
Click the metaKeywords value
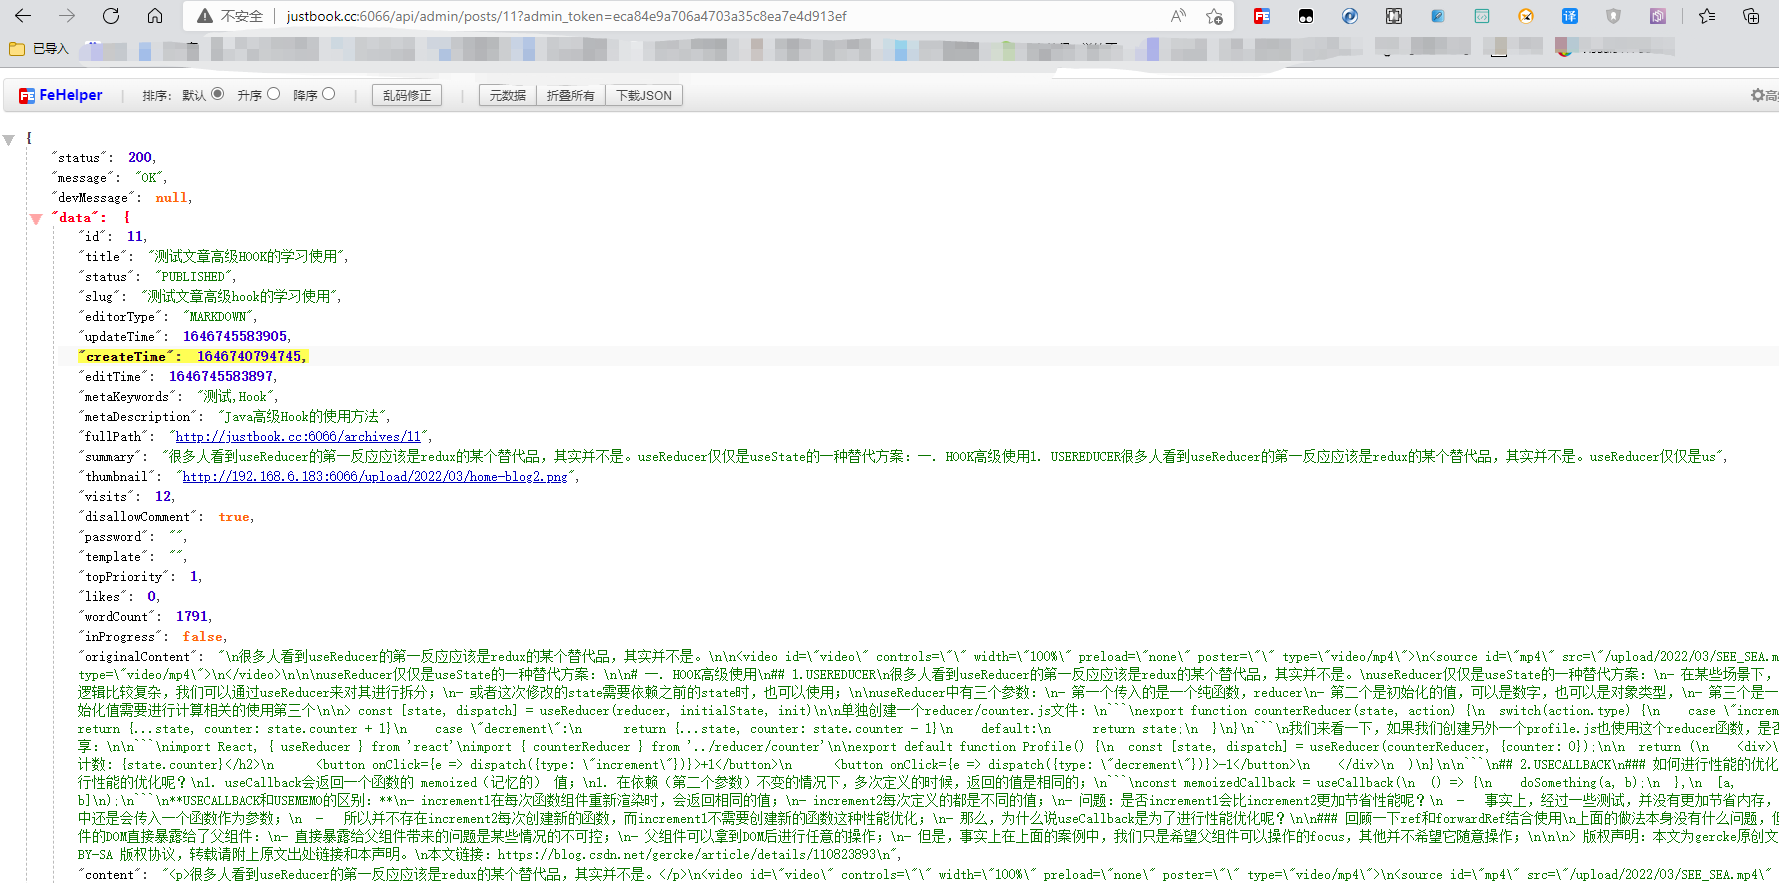click(x=235, y=397)
